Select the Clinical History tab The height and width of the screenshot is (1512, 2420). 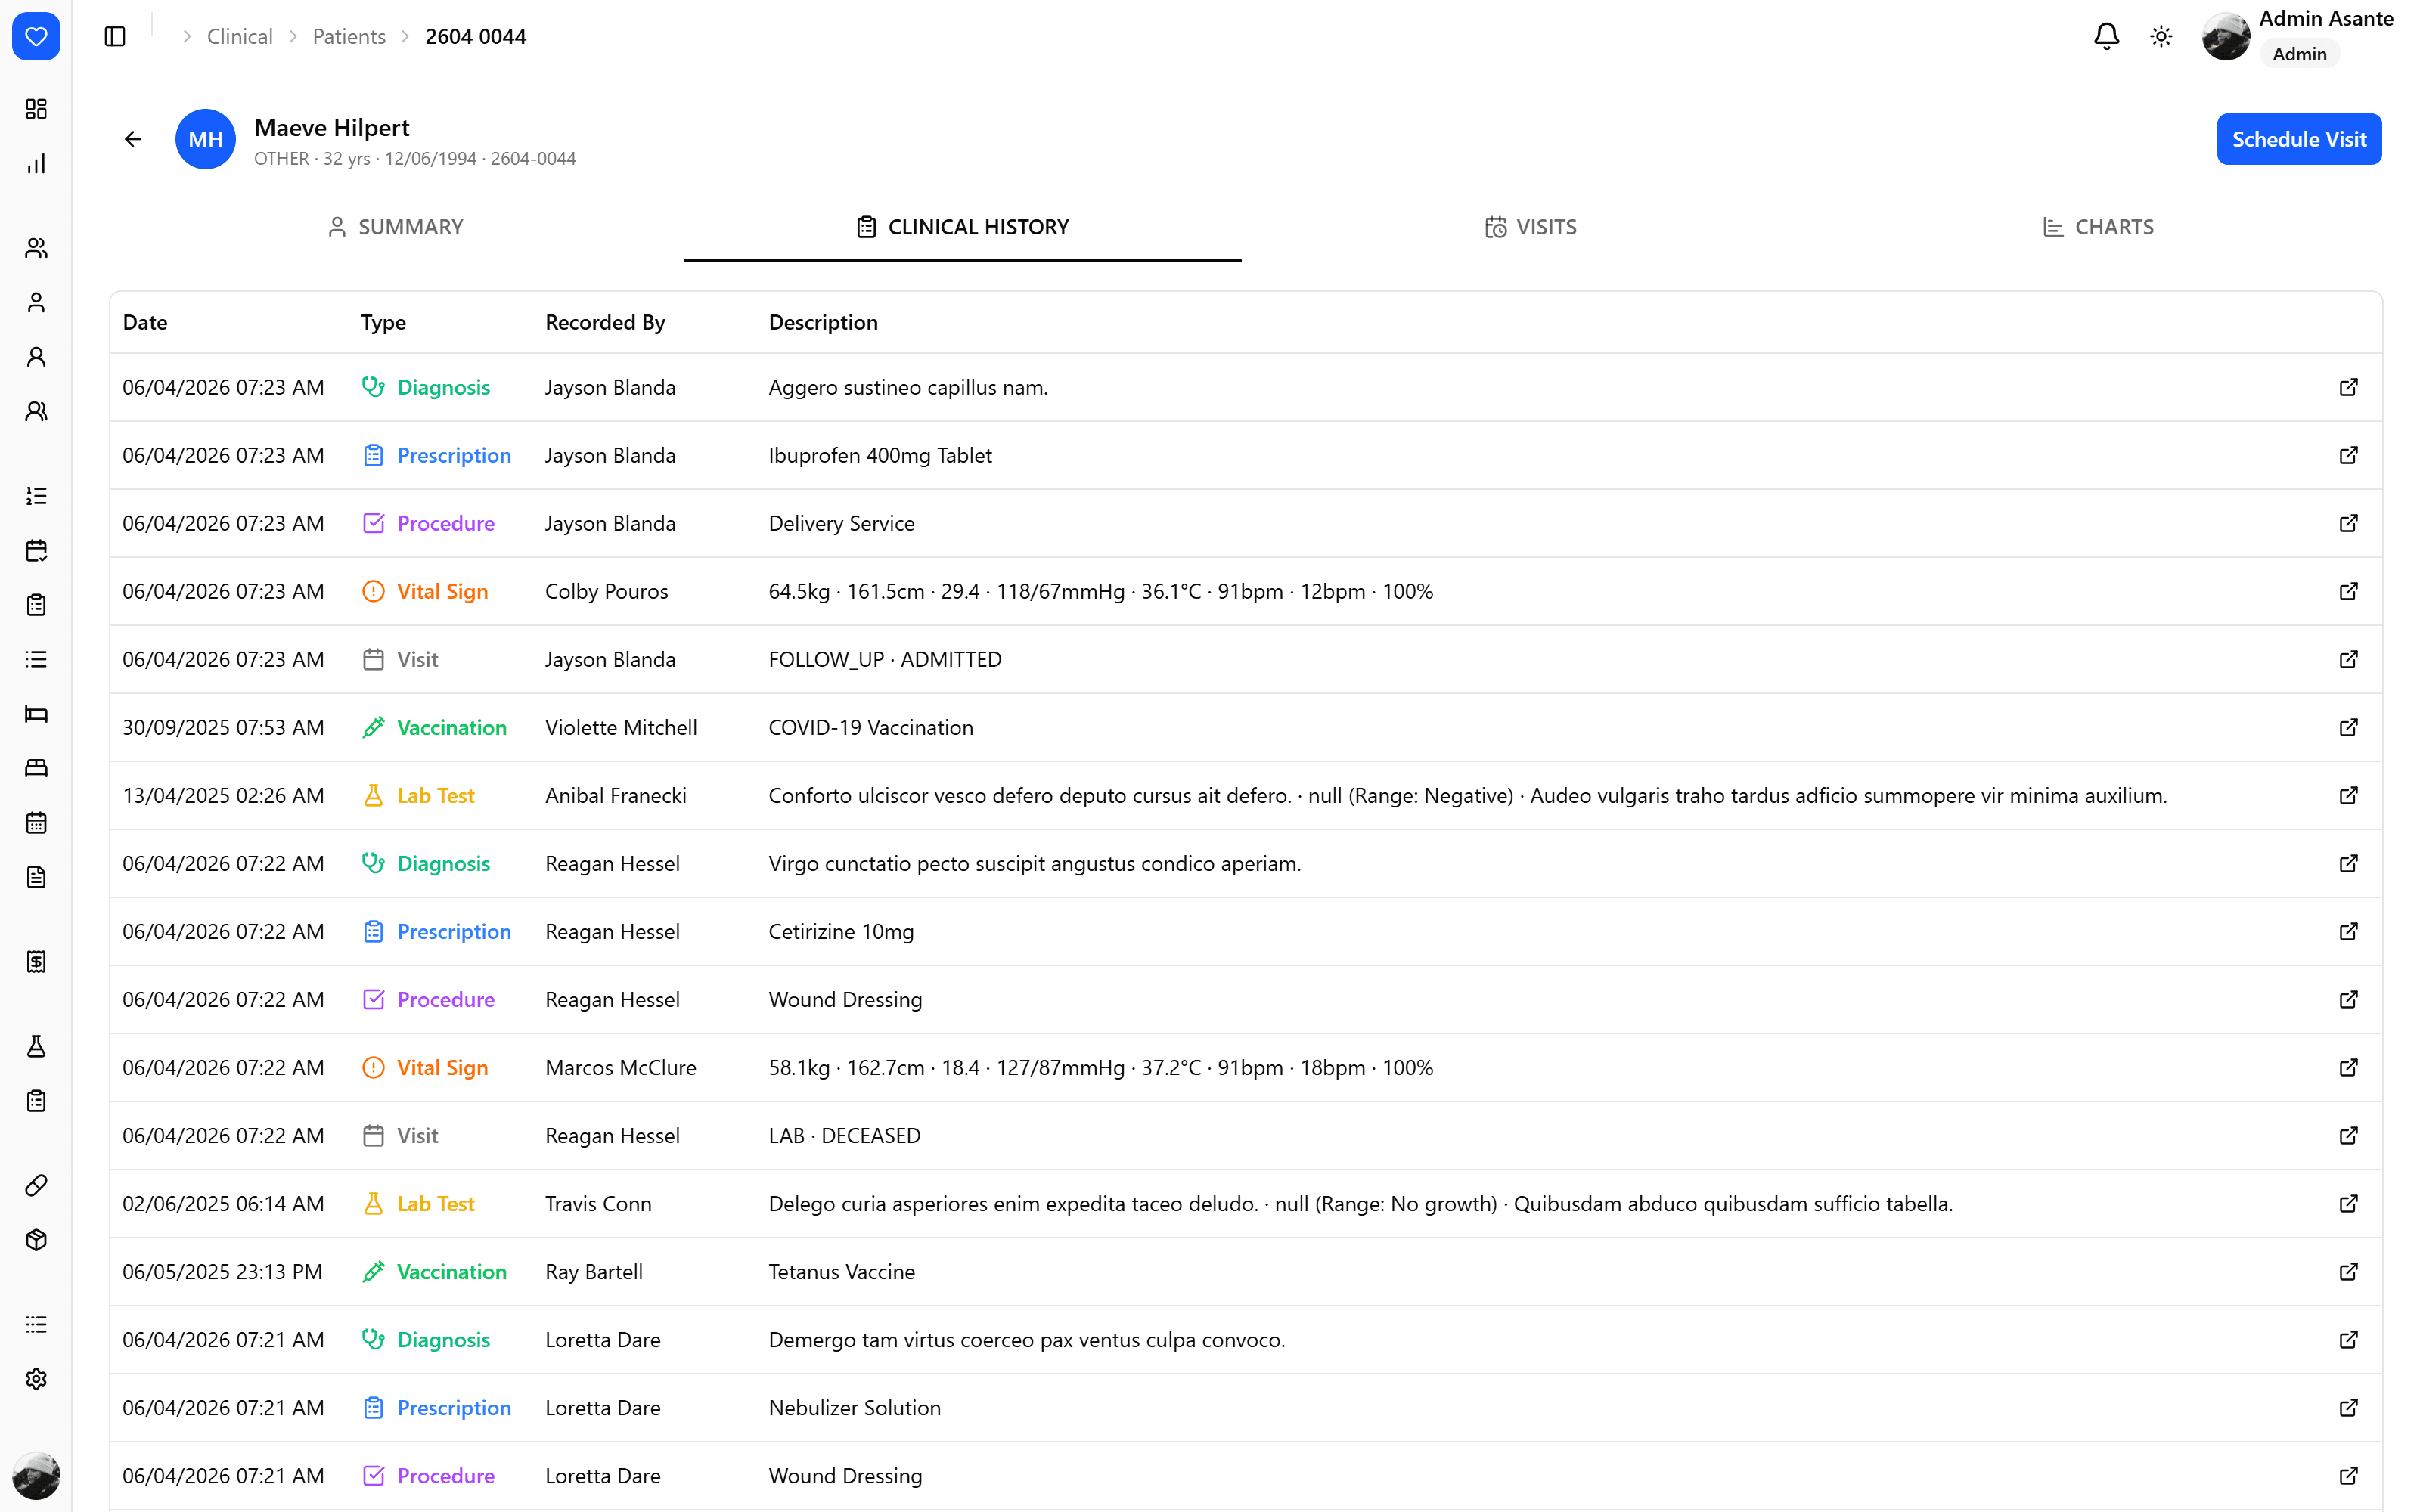pos(962,227)
